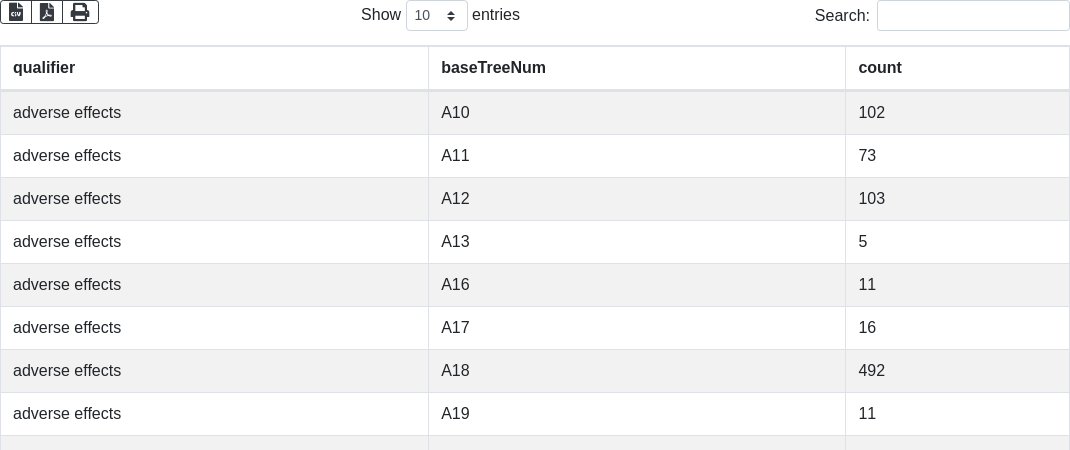Screen dimensions: 1070x450
Task: Click the A18 baseTreeNum cell
Action: (455, 371)
